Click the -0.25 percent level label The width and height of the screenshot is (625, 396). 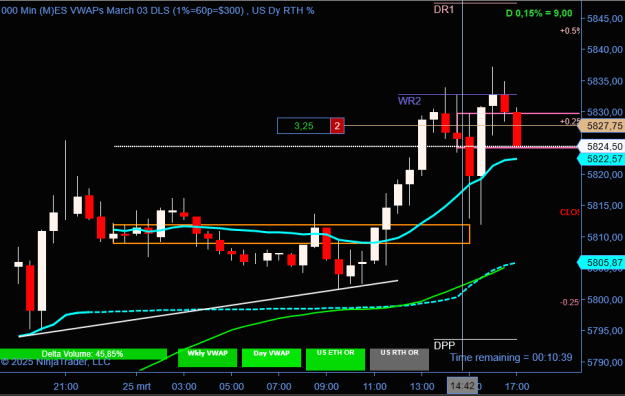click(570, 302)
